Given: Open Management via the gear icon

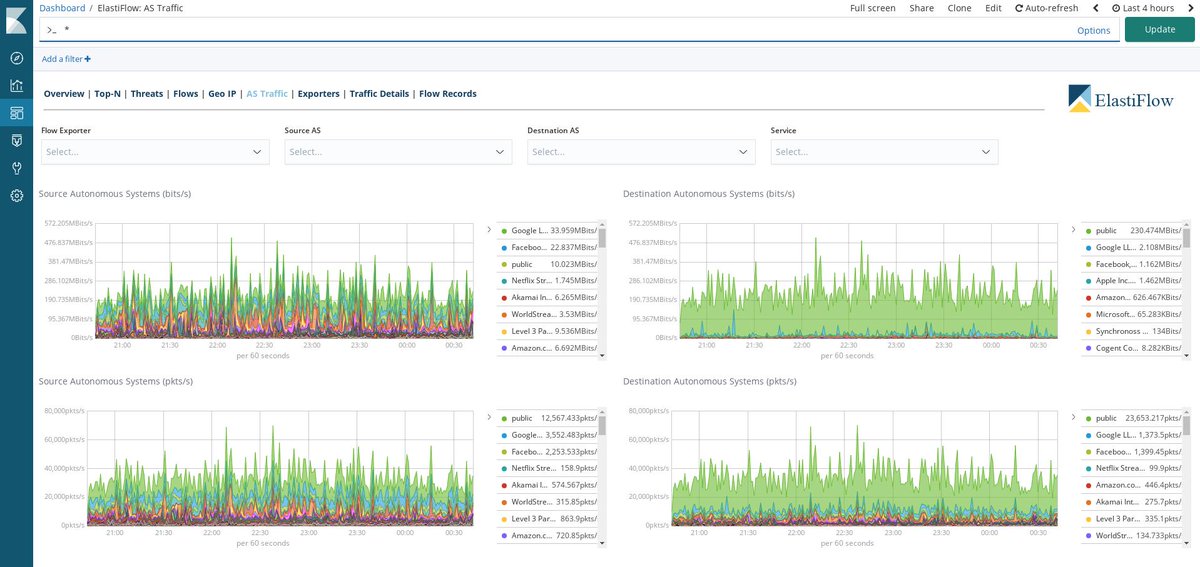Looking at the screenshot, I should click(x=16, y=196).
